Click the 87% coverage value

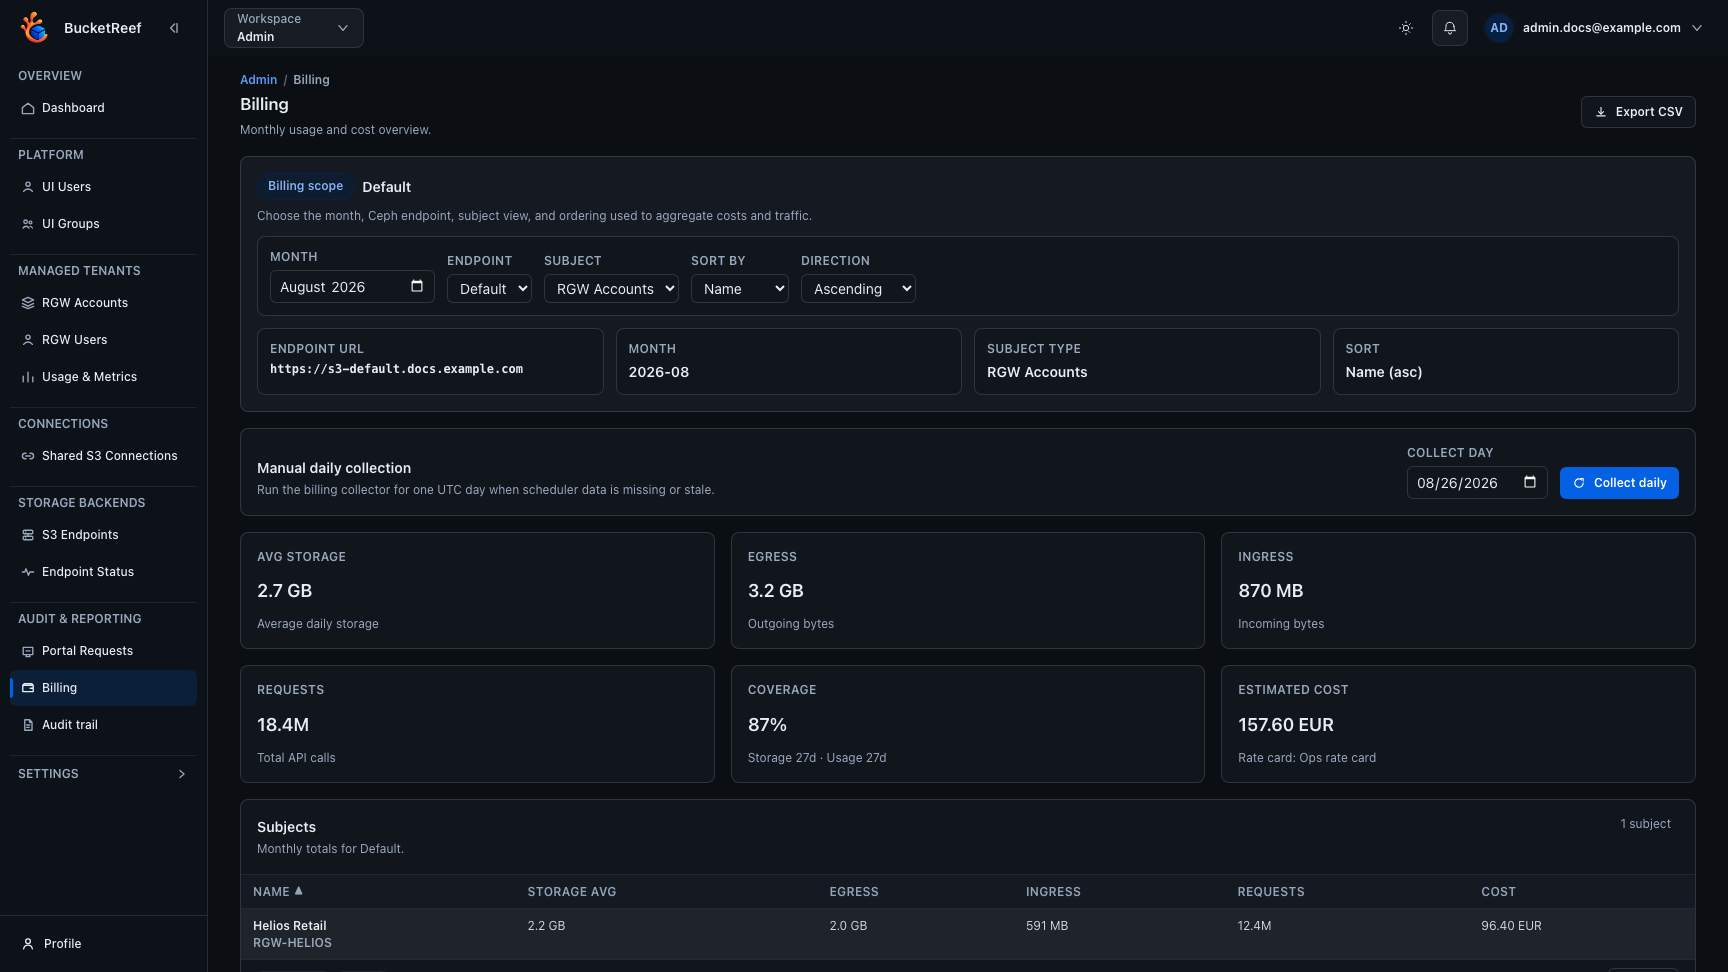pyautogui.click(x=767, y=725)
